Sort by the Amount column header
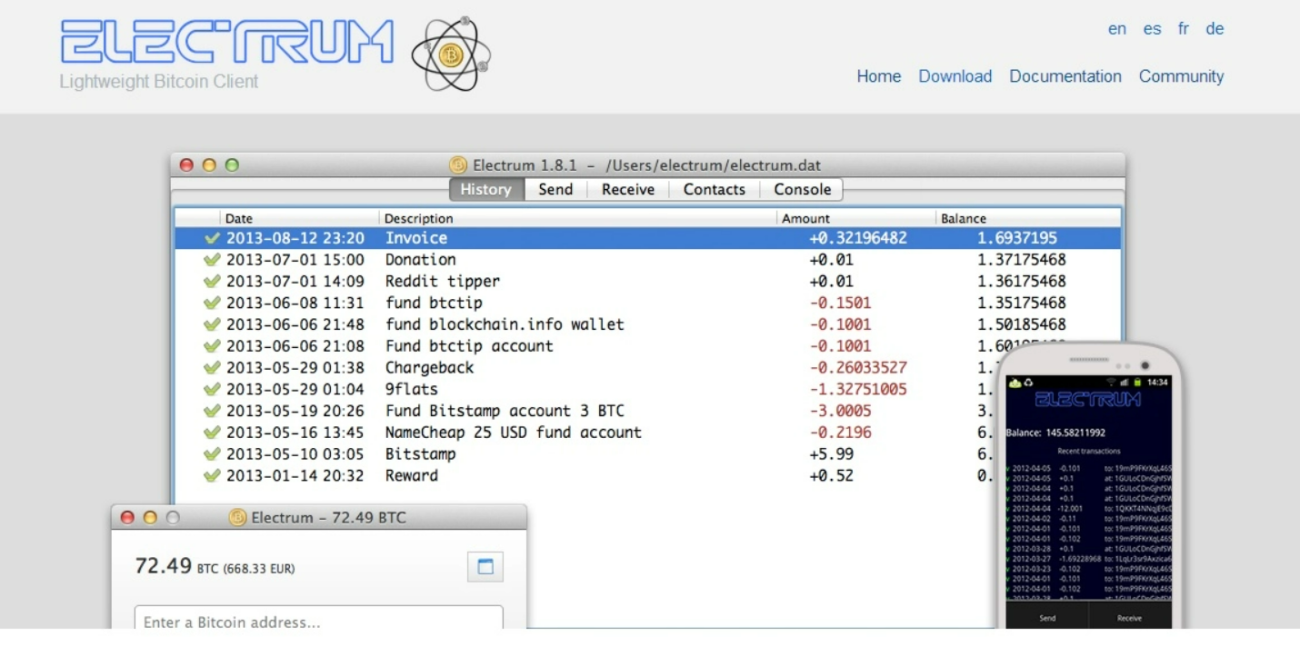This screenshot has height=647, width=1300. tap(806, 218)
